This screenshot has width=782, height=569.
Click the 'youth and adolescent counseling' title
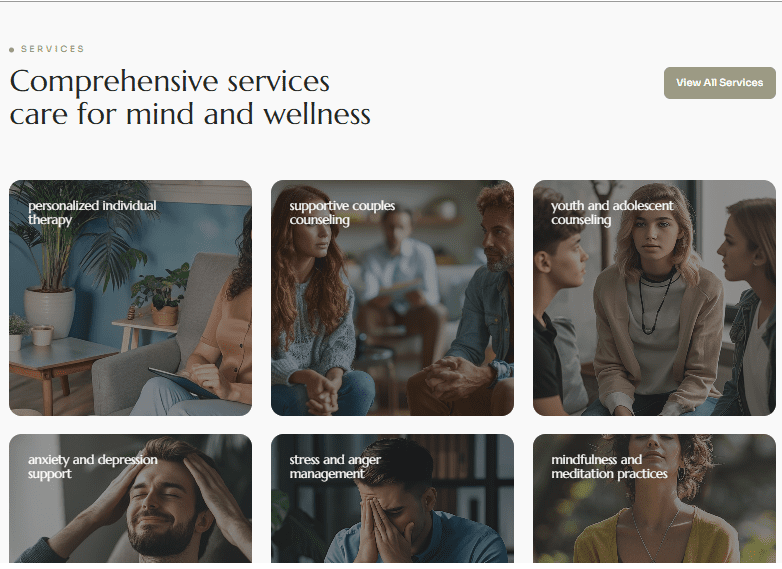click(x=612, y=212)
